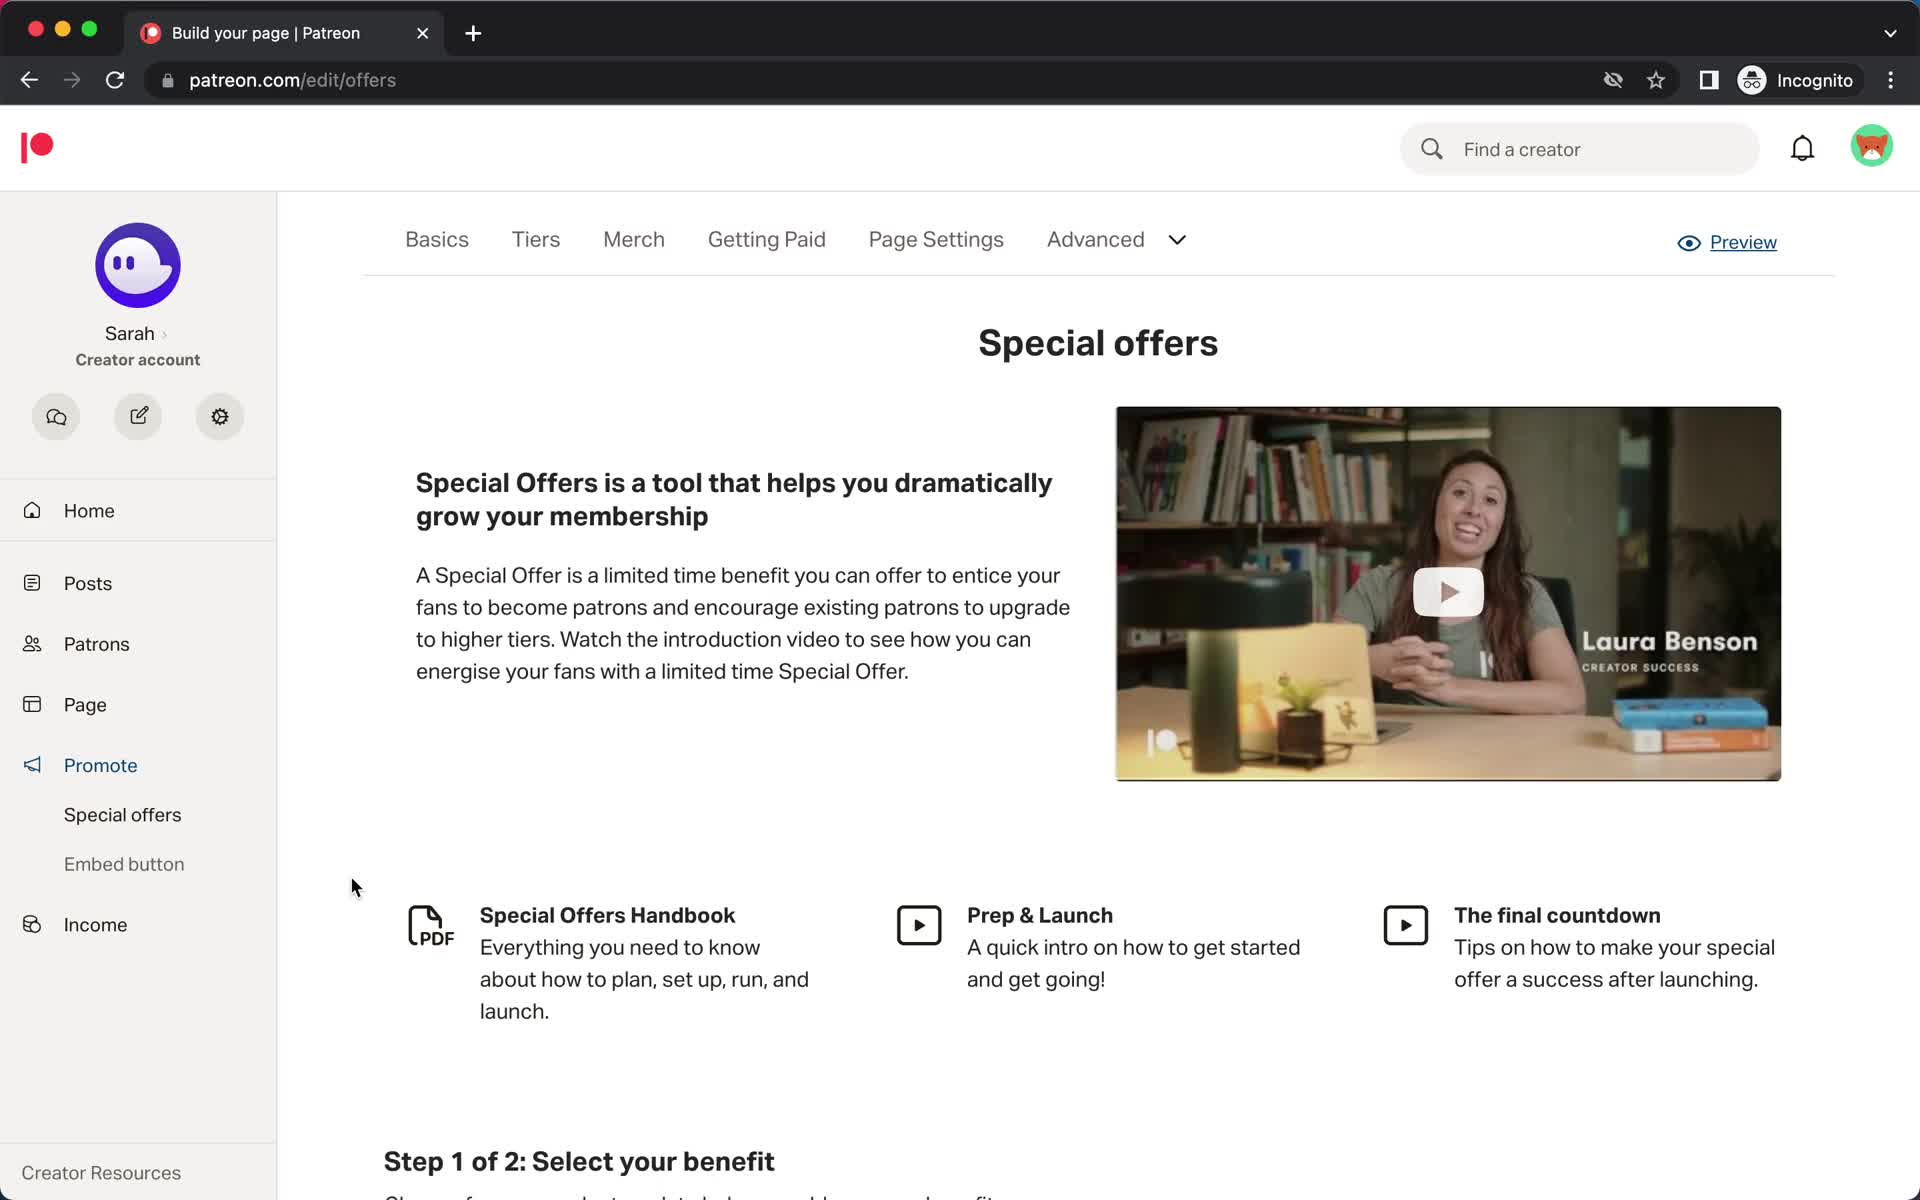This screenshot has width=1920, height=1200.
Task: Switch to the Tiers tab
Action: click(536, 238)
